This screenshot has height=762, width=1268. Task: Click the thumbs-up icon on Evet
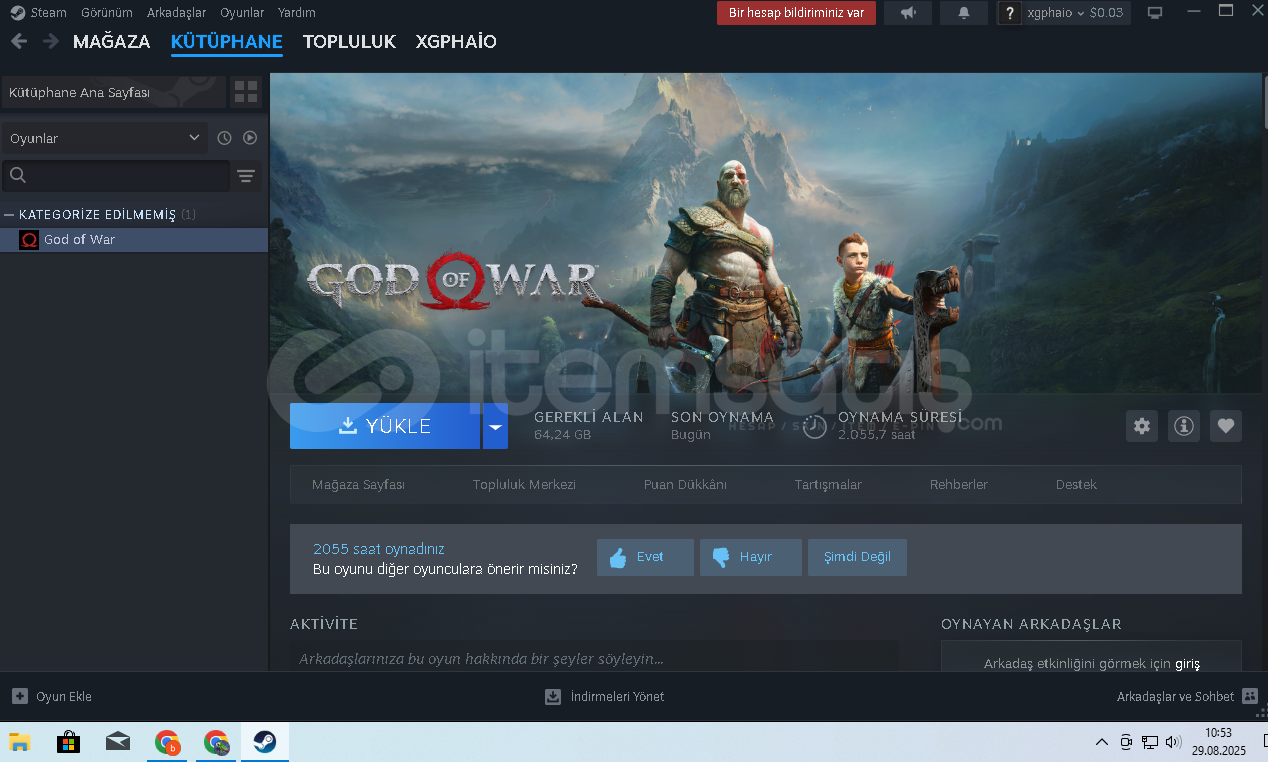pyautogui.click(x=617, y=557)
